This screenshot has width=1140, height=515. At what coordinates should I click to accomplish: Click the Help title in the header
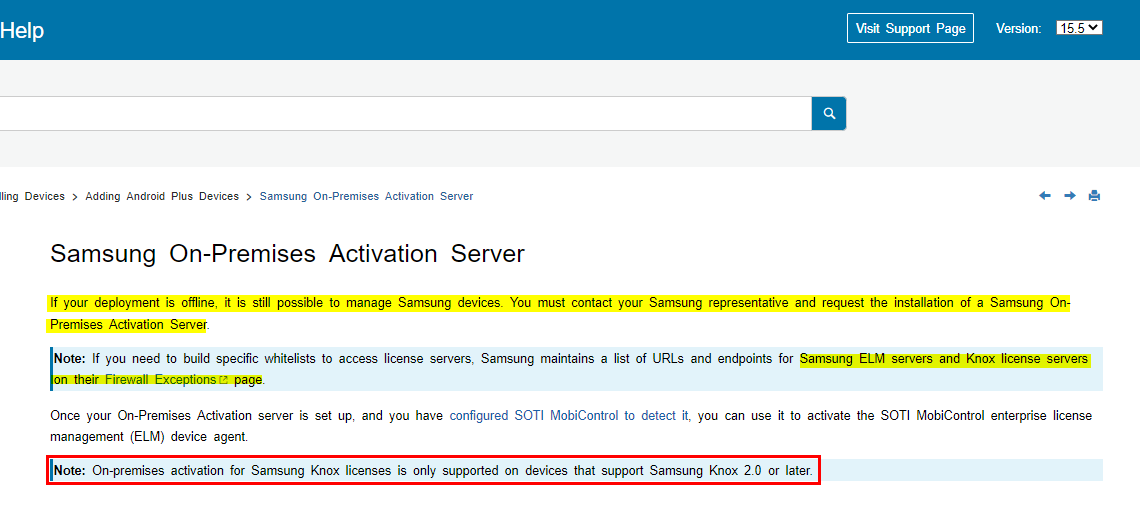coord(22,31)
